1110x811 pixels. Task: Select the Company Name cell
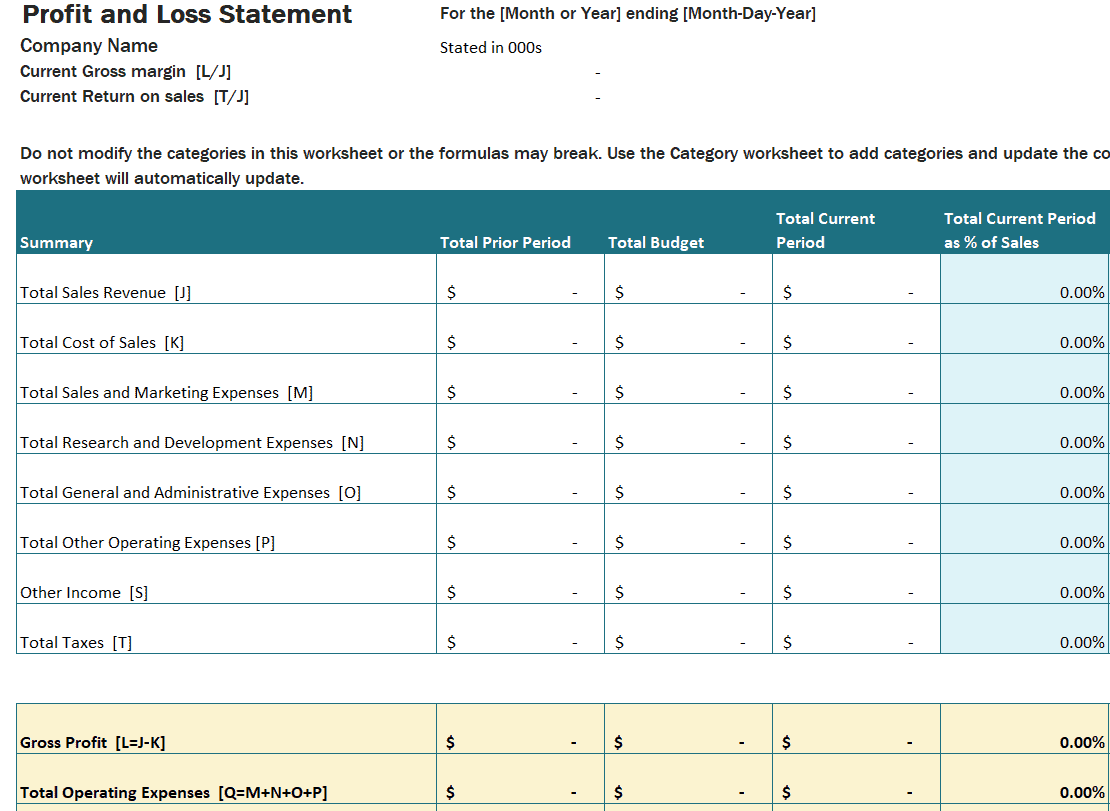[89, 45]
